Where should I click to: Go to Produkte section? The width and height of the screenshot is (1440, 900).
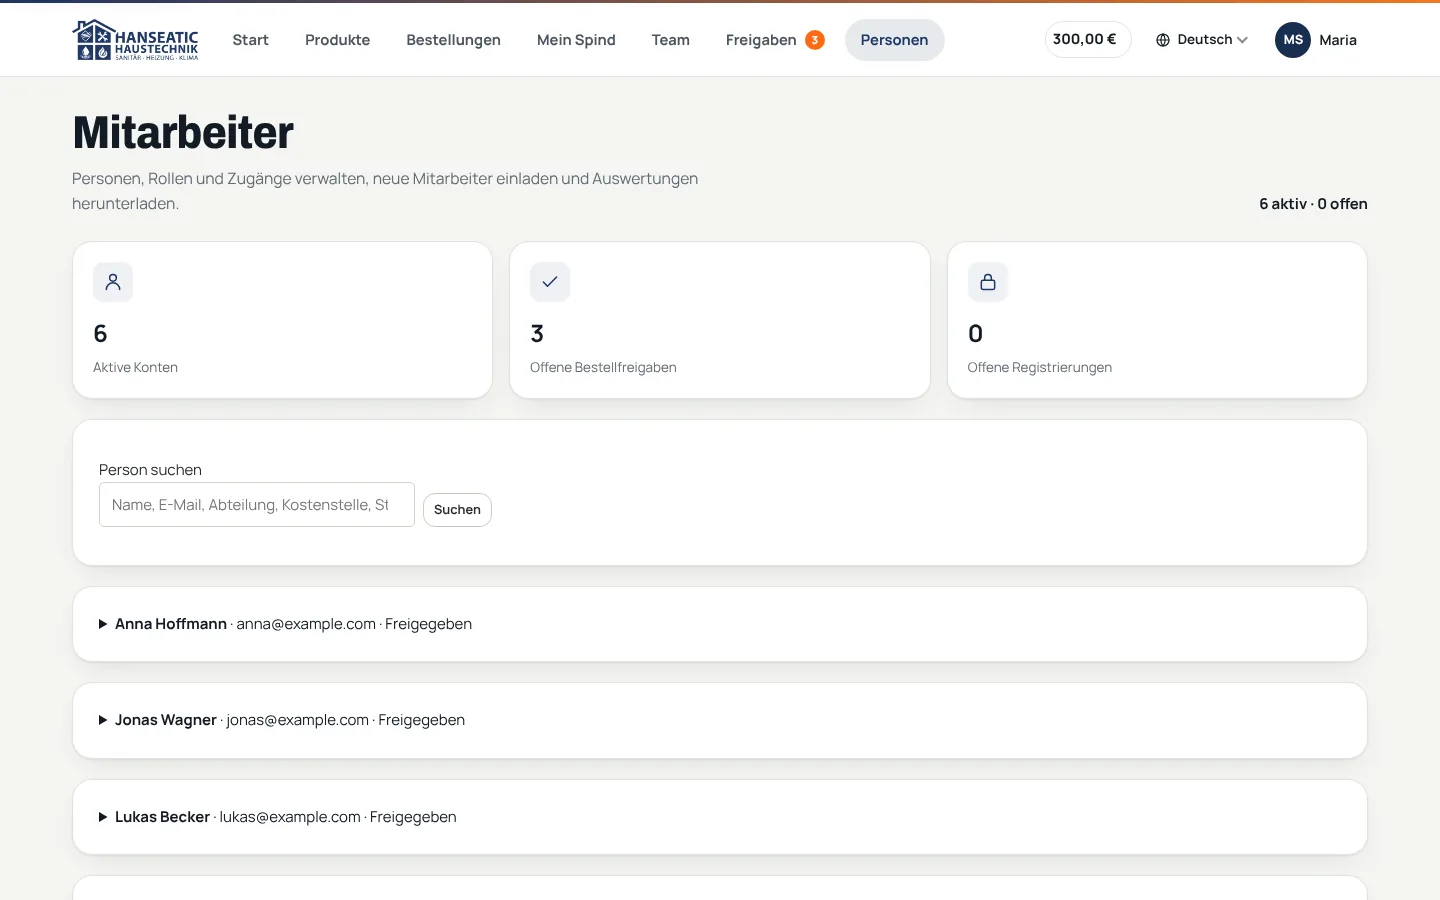[x=337, y=40]
